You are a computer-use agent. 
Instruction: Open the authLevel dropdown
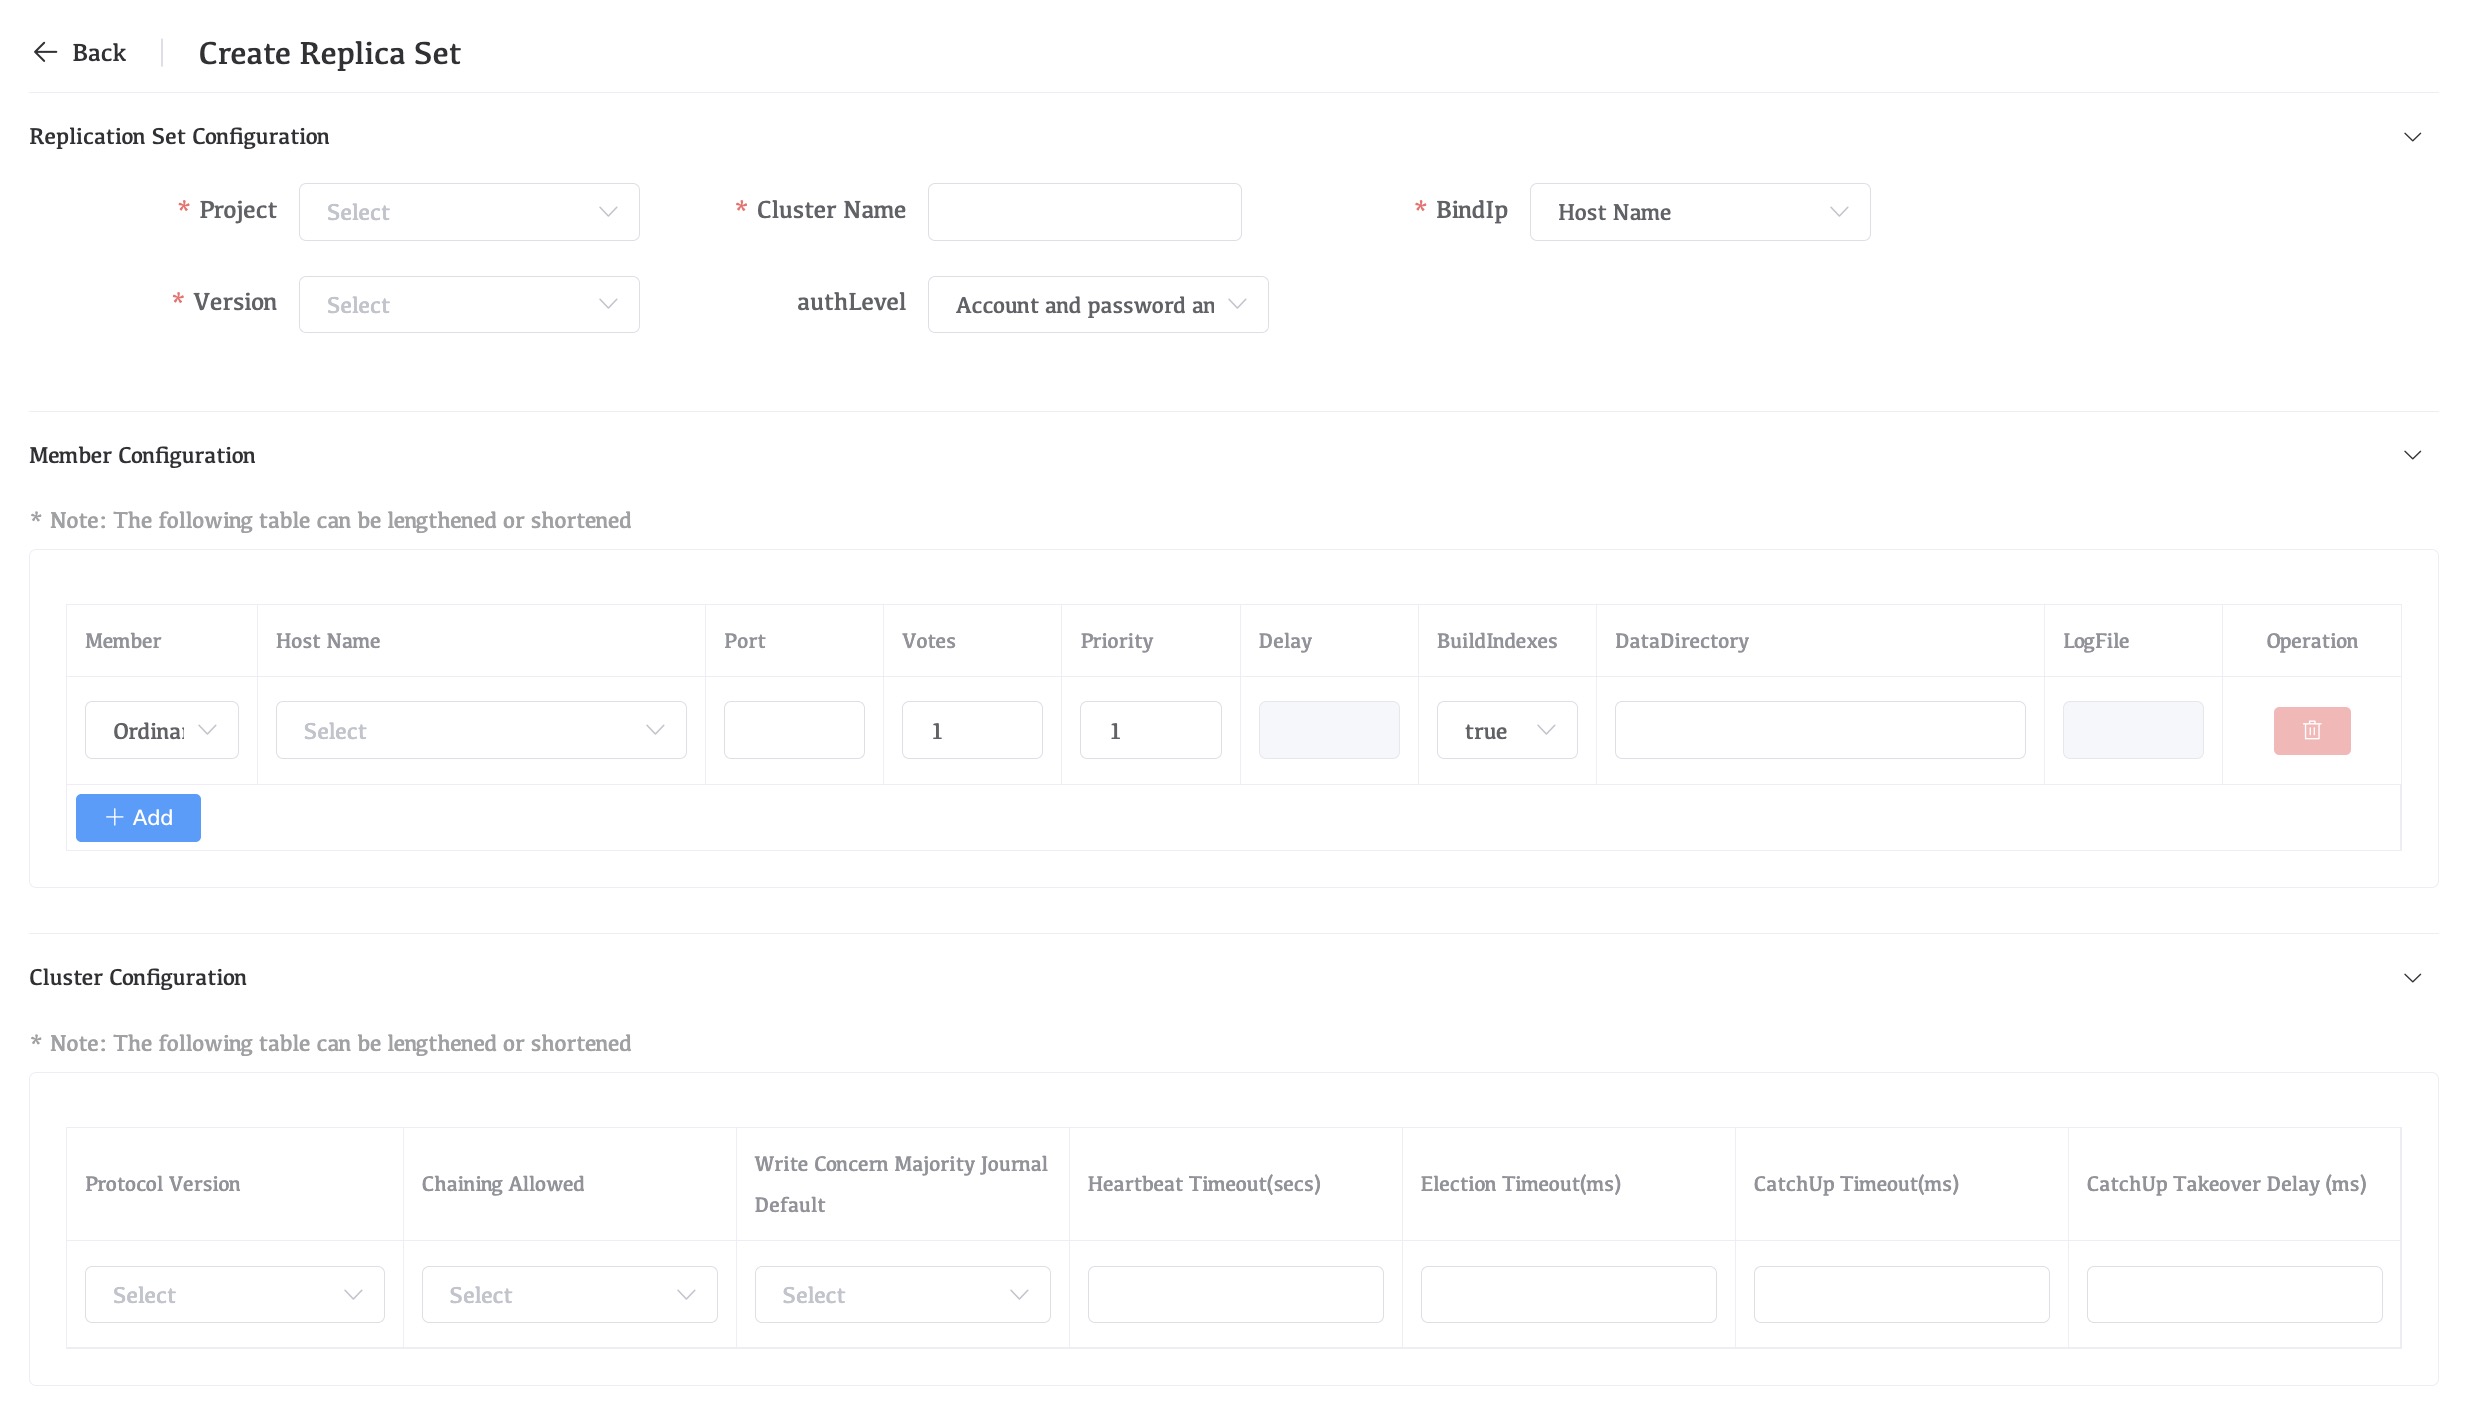(1097, 305)
